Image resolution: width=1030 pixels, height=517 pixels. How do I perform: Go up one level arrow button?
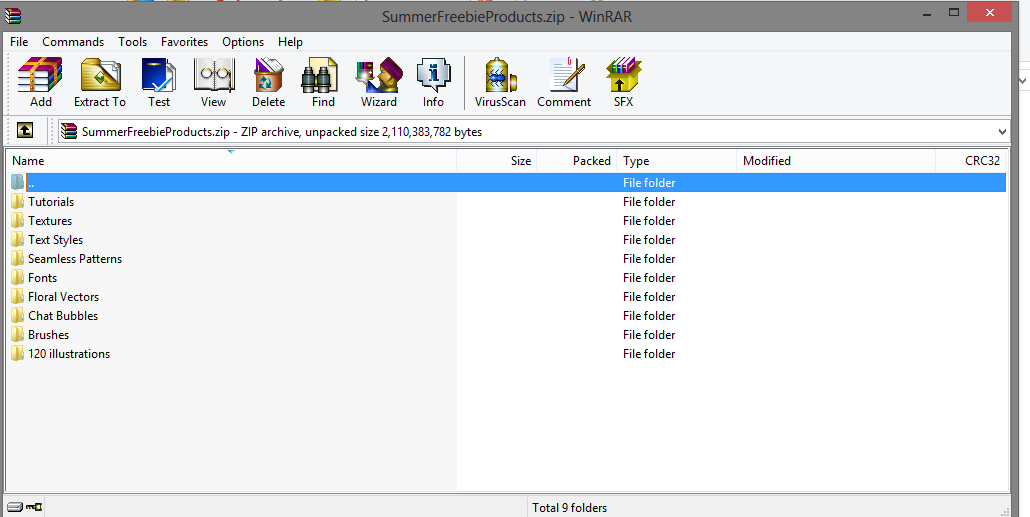[25, 131]
